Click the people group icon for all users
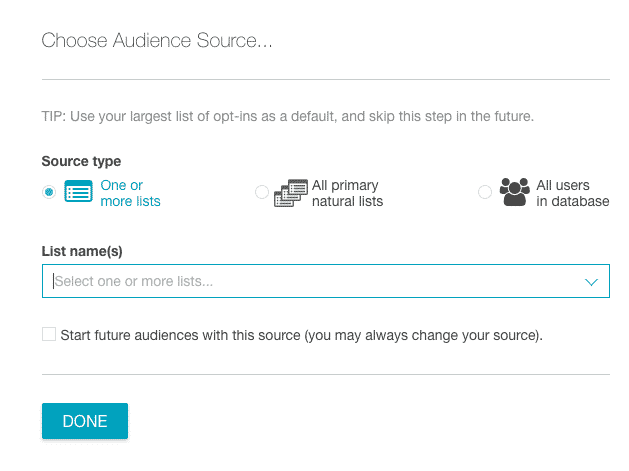Image resolution: width=629 pixels, height=471 pixels. 514,192
